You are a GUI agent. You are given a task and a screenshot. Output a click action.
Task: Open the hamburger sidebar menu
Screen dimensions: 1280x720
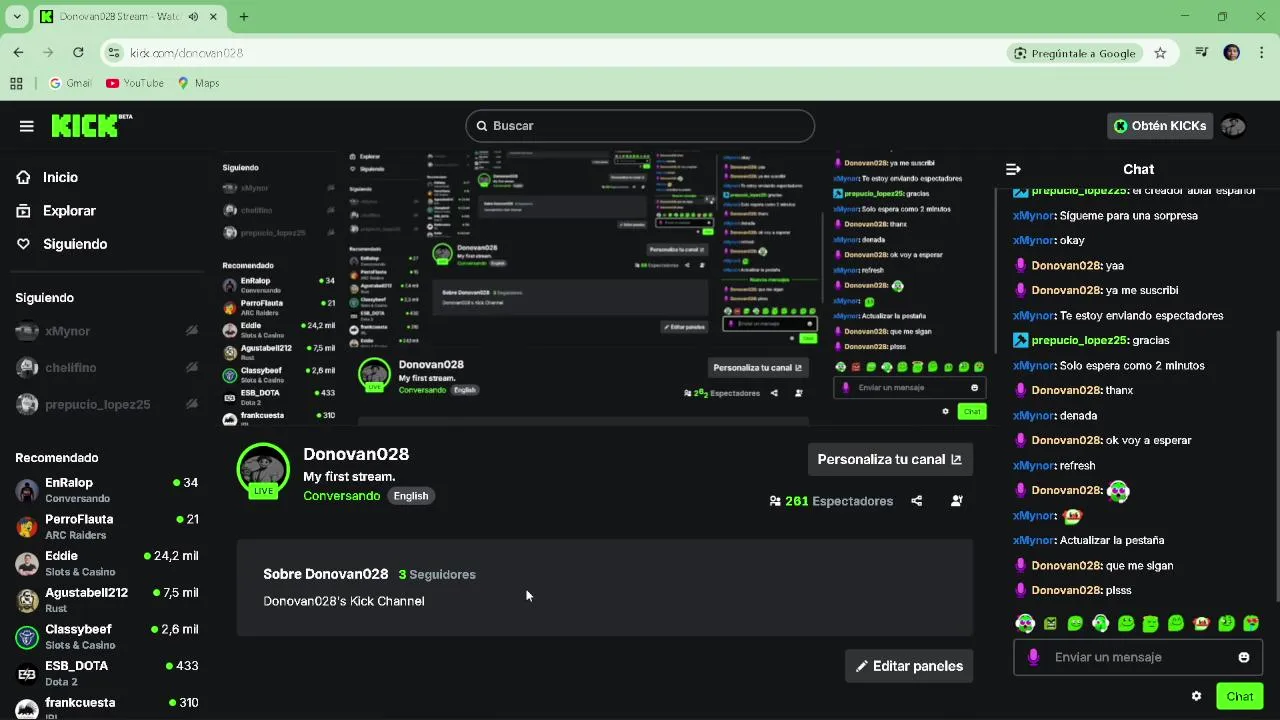pos(27,126)
